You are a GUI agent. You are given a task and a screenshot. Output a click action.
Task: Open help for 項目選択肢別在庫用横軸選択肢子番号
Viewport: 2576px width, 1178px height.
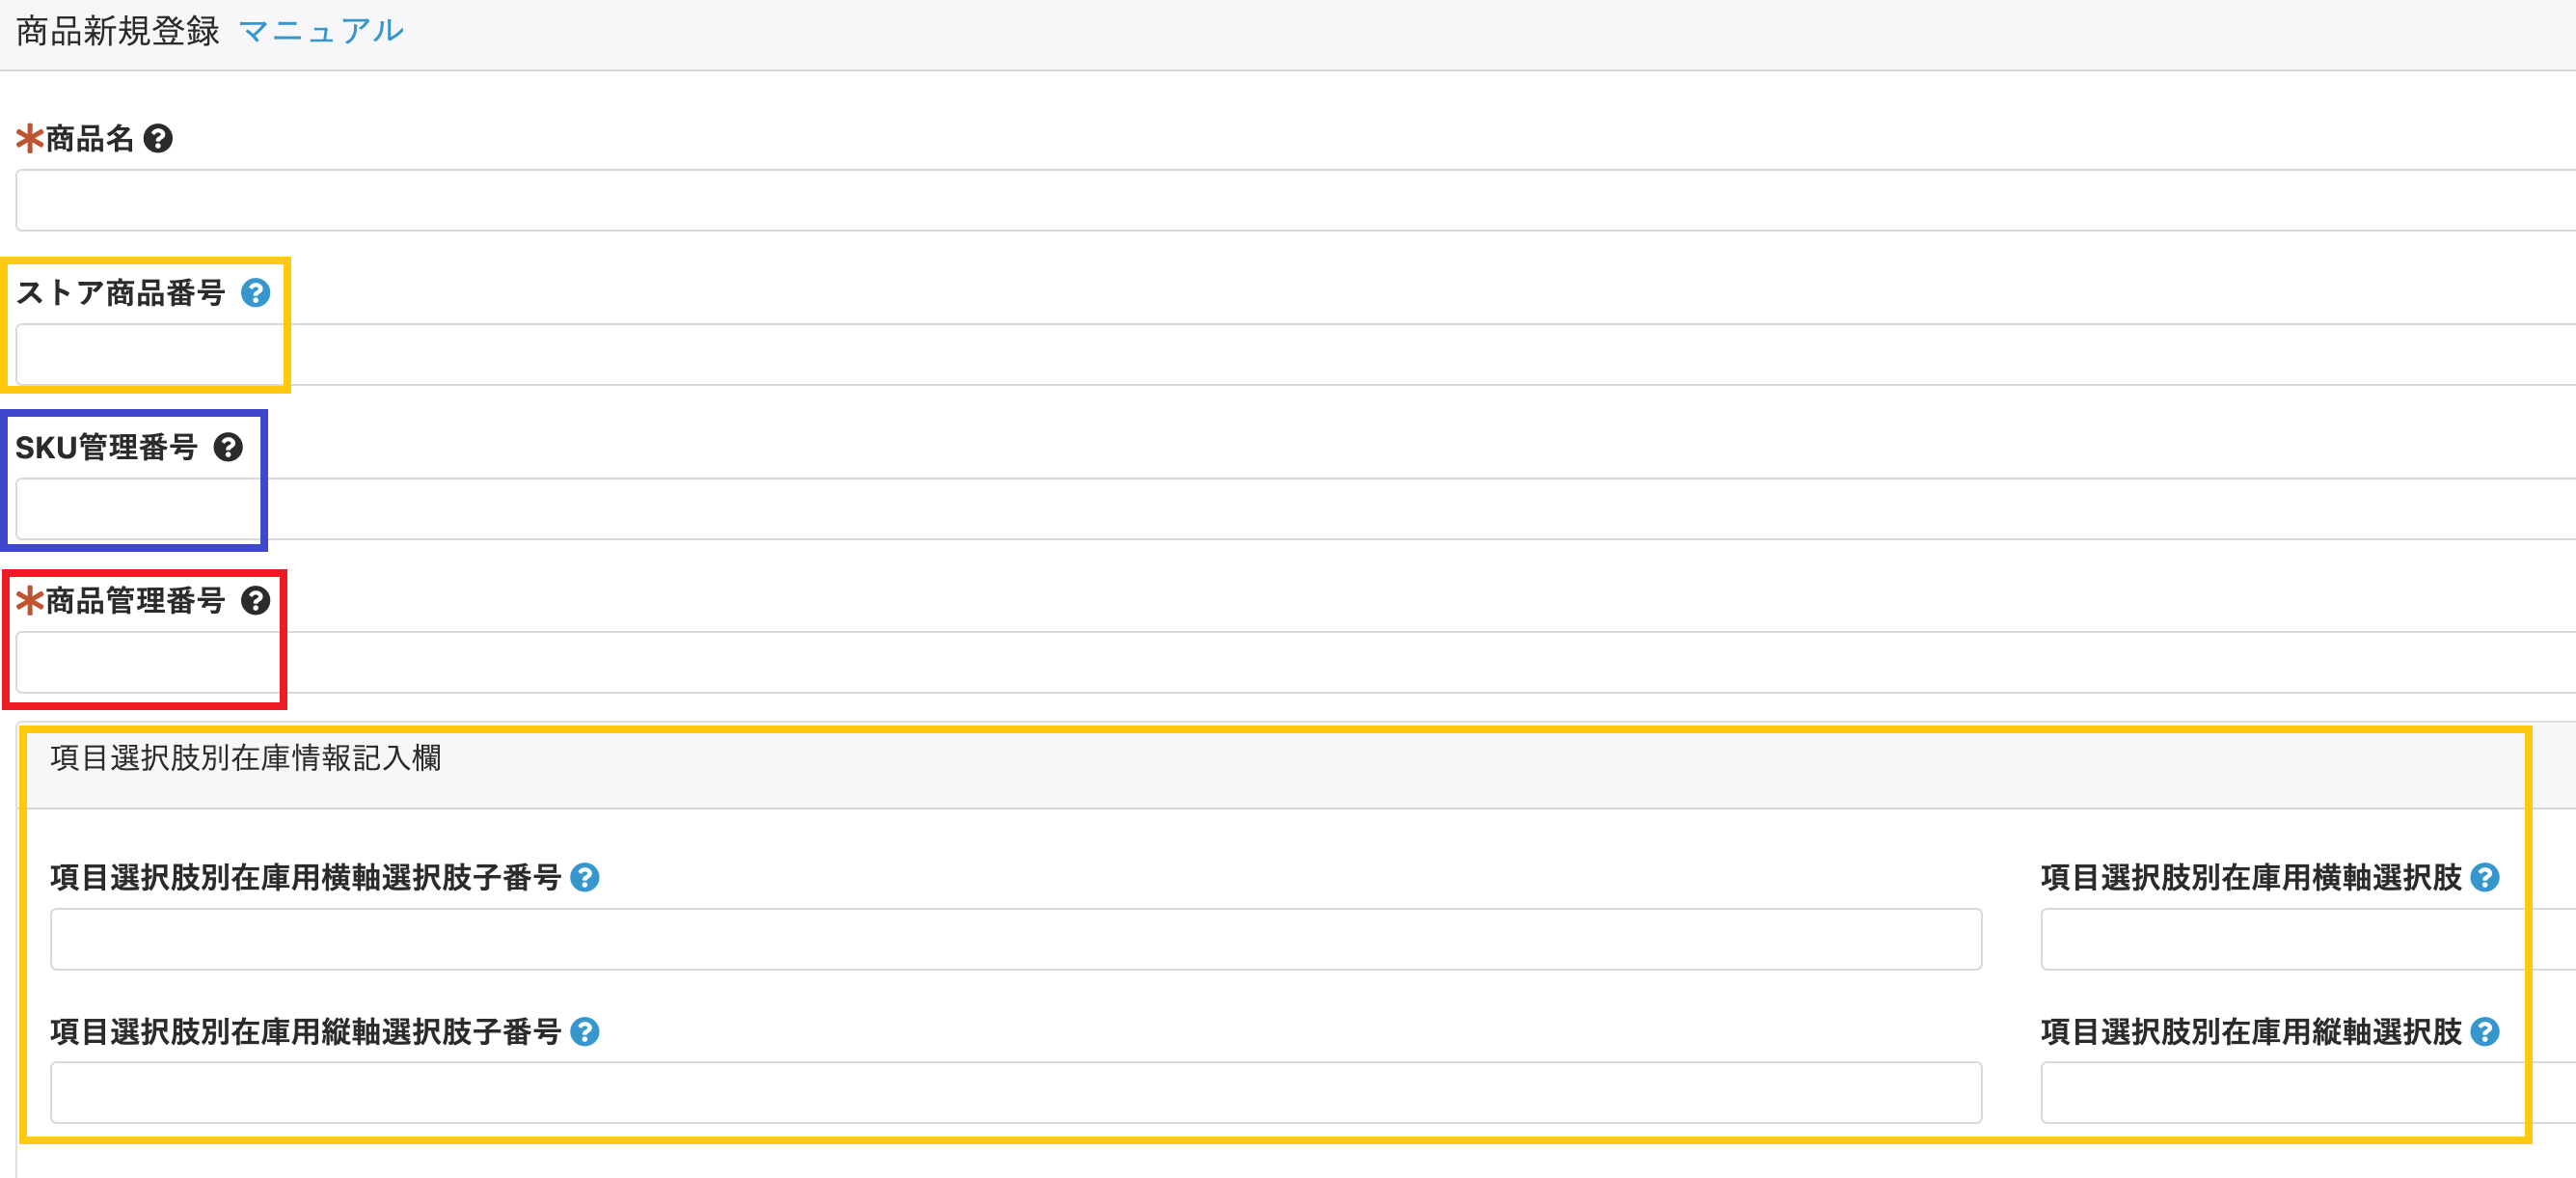[x=585, y=877]
